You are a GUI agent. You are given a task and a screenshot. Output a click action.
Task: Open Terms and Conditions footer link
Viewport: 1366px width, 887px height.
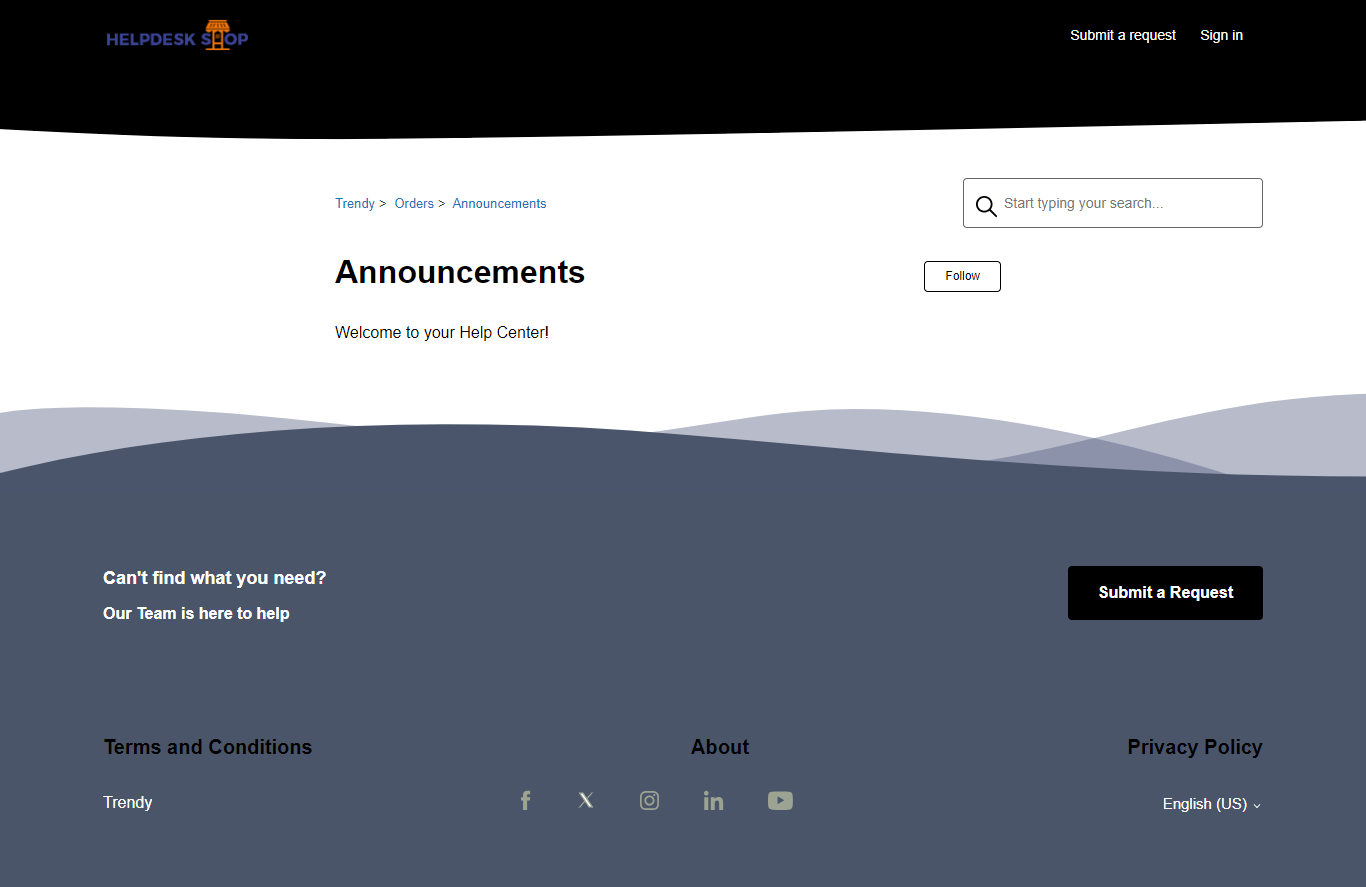pos(208,747)
